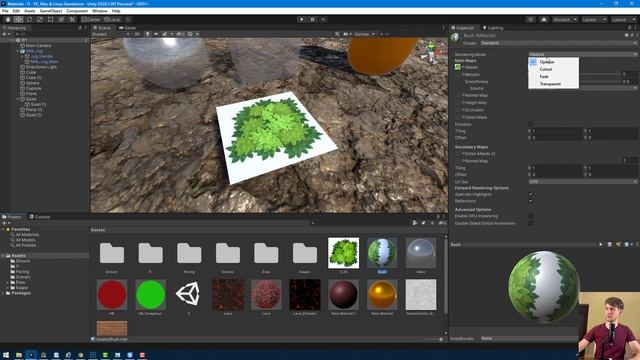Open the Component menu

point(77,11)
